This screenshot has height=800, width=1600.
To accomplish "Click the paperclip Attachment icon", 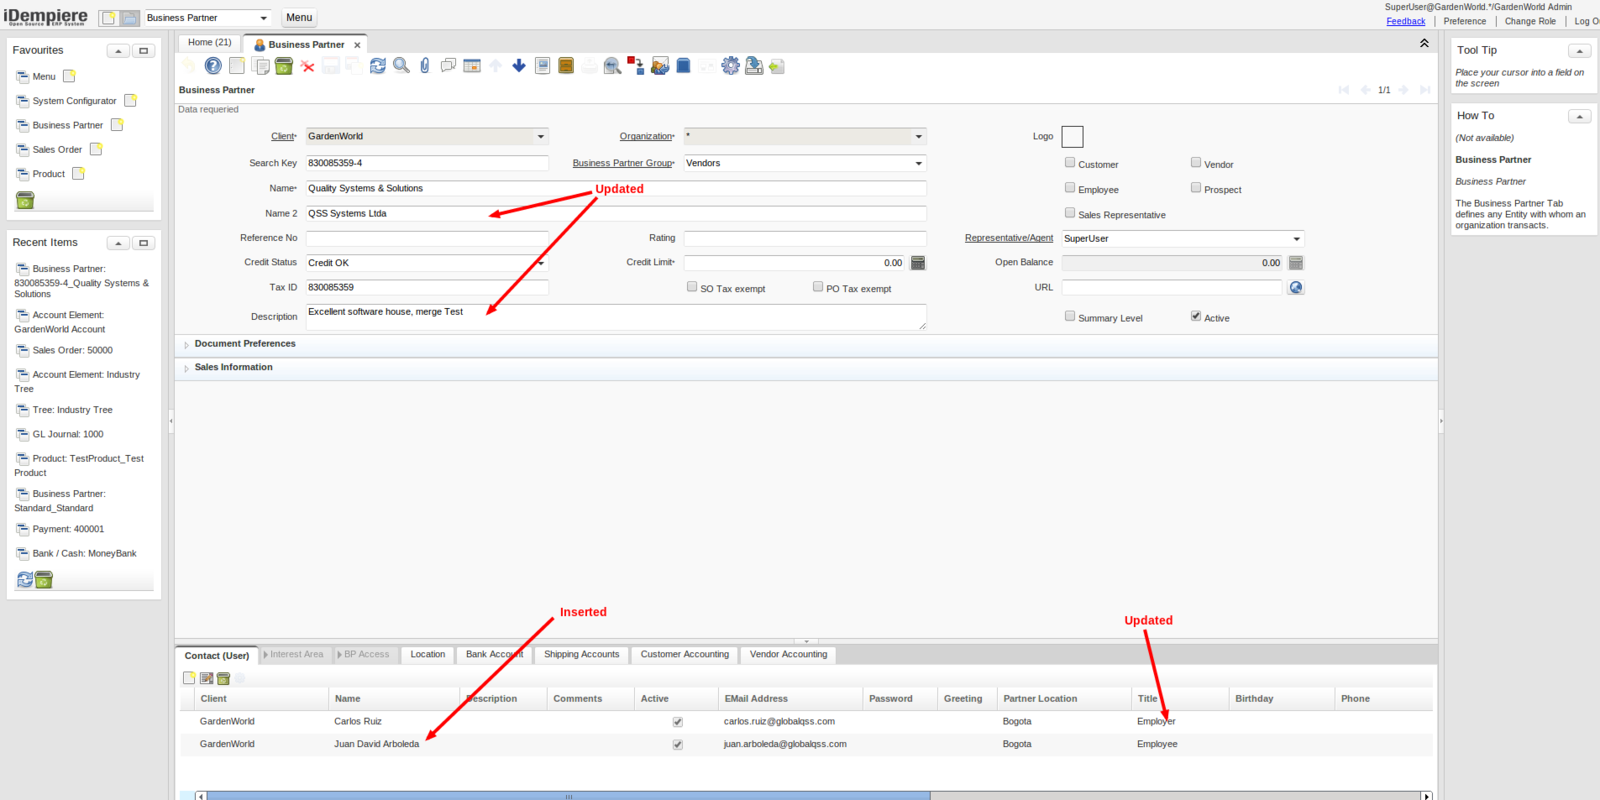I will [x=425, y=66].
